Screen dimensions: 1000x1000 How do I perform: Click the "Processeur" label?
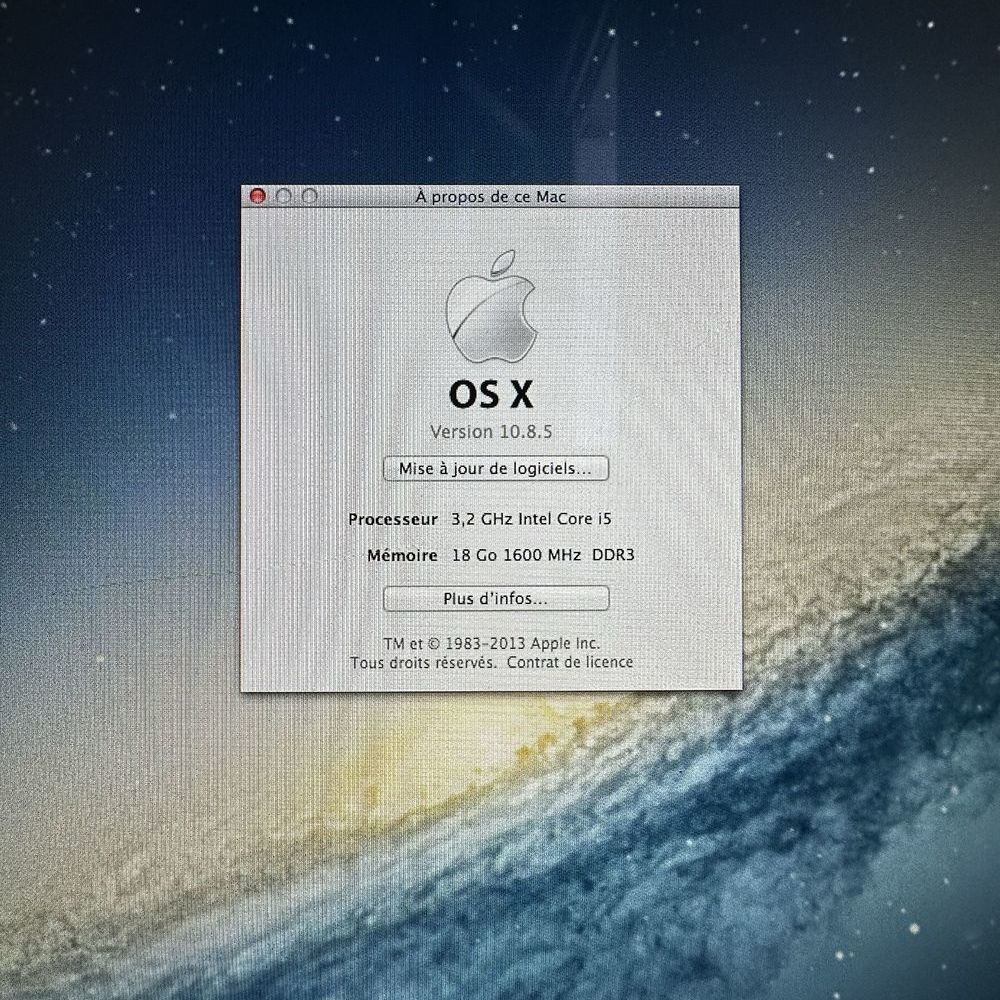pyautogui.click(x=393, y=520)
